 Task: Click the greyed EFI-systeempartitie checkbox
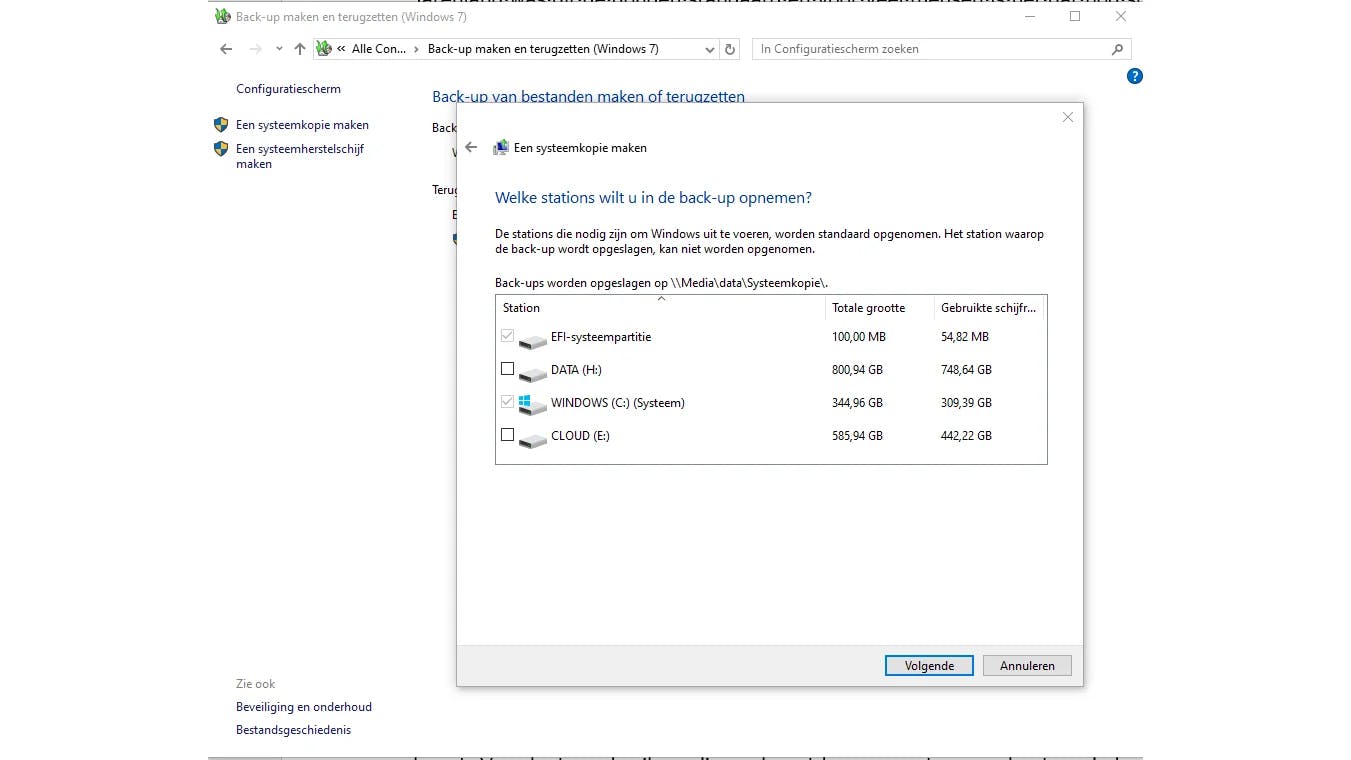coord(507,336)
